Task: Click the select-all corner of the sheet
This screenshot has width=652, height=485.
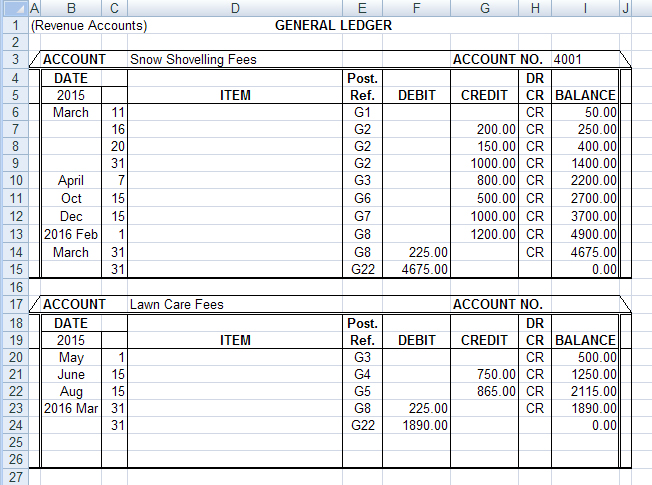Action: pos(15,8)
